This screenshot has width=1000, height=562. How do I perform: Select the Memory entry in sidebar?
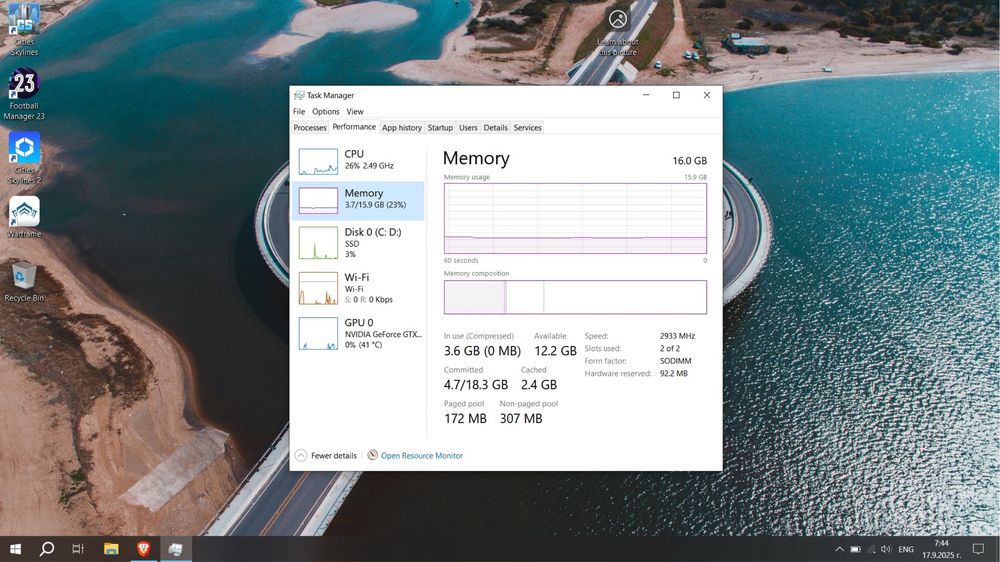pos(358,200)
